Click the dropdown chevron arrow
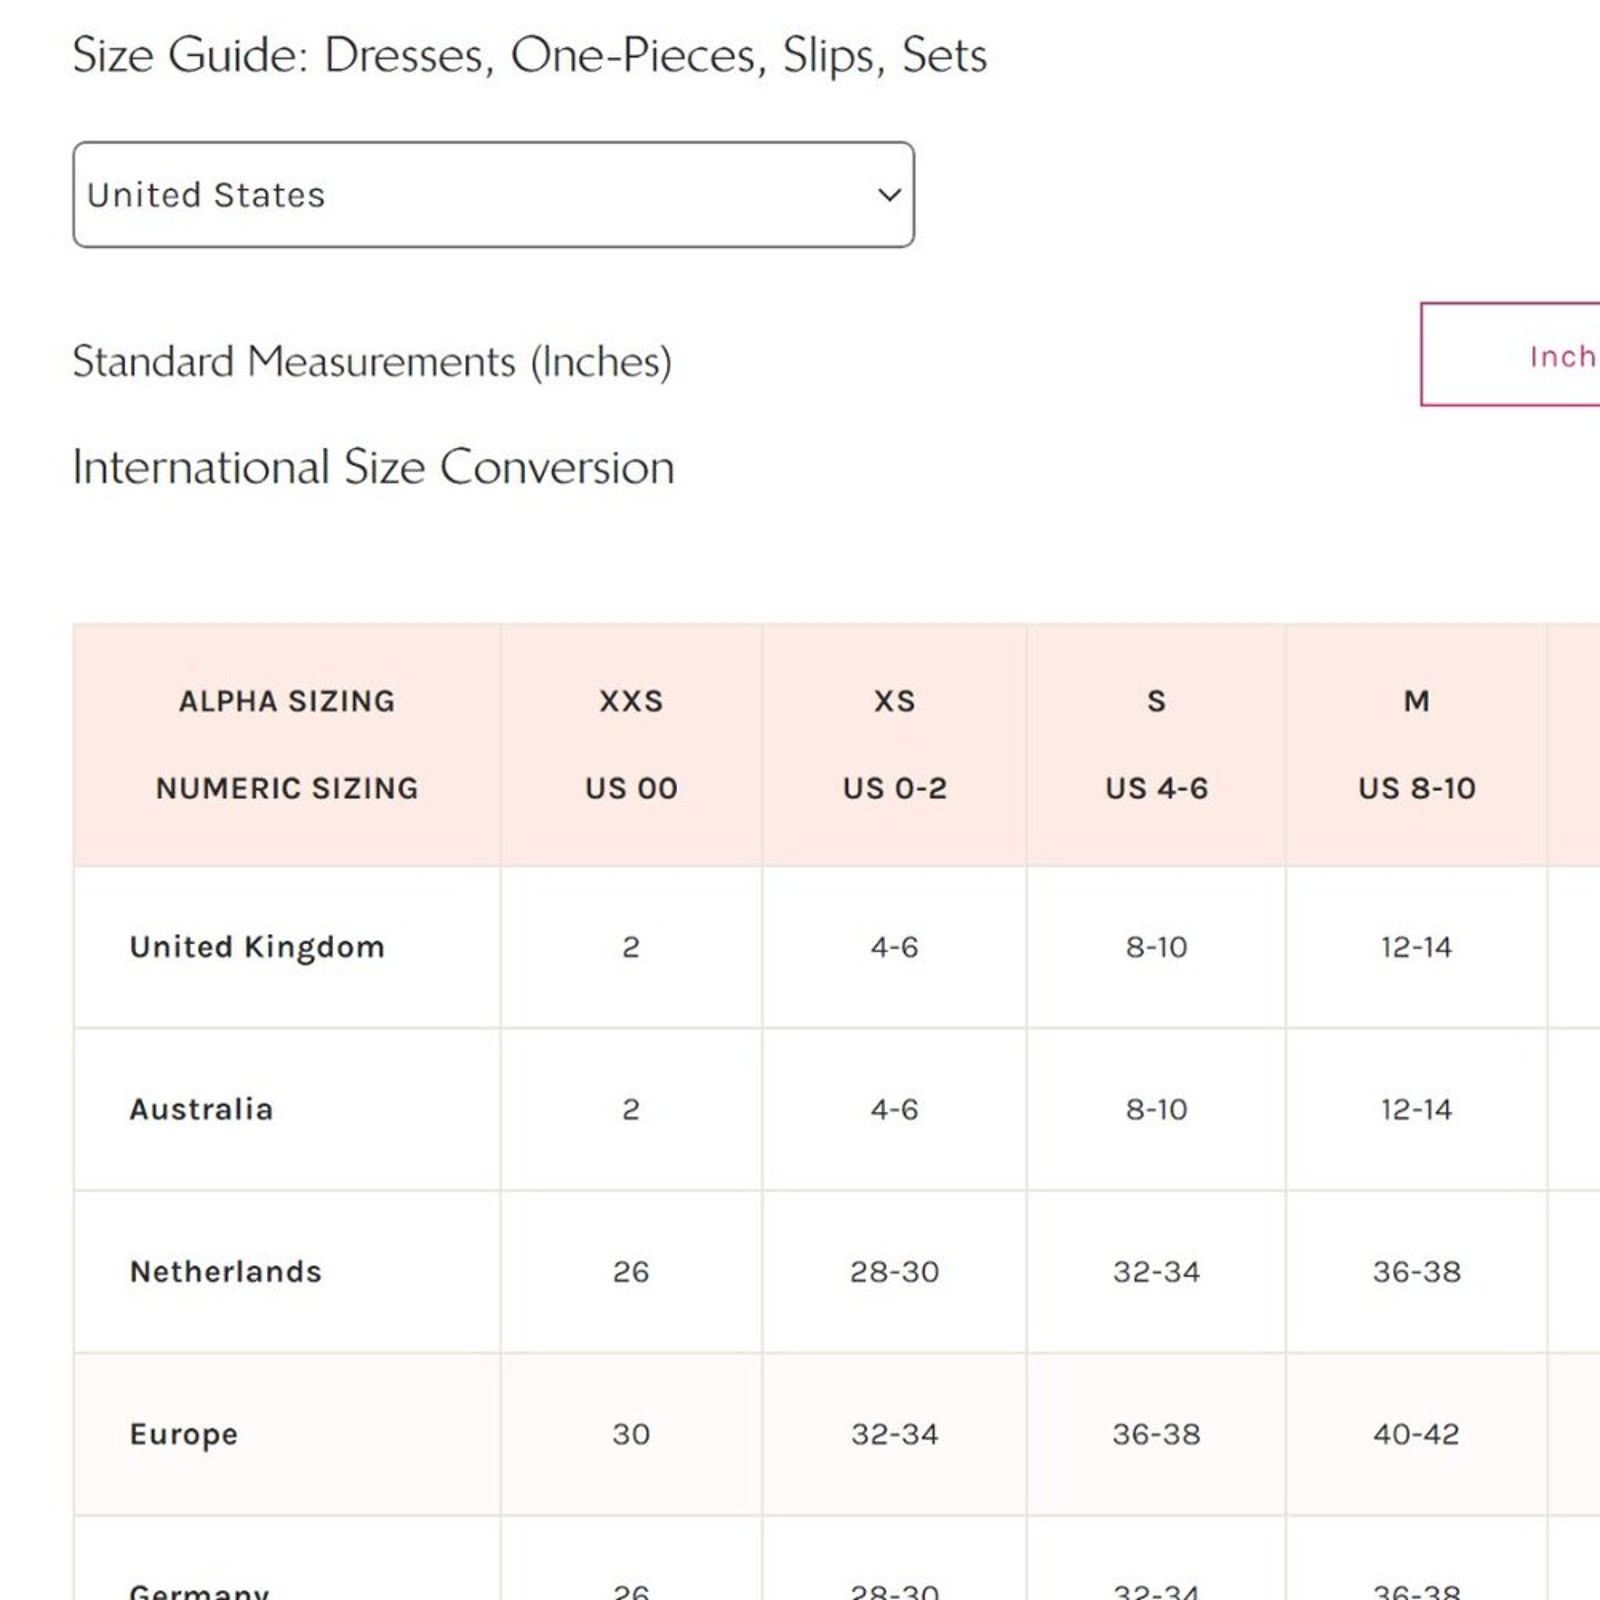 click(889, 195)
